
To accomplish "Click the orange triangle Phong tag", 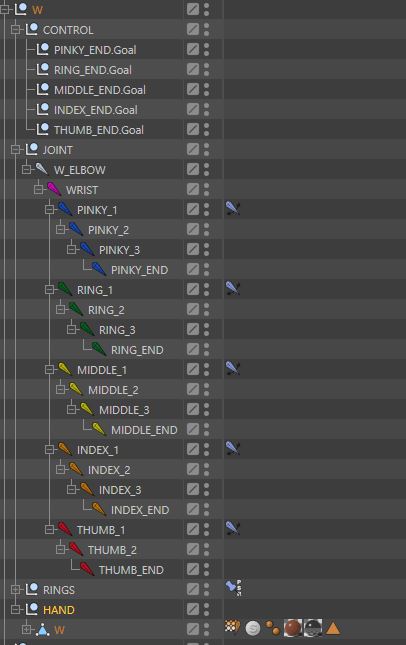I will 333,628.
